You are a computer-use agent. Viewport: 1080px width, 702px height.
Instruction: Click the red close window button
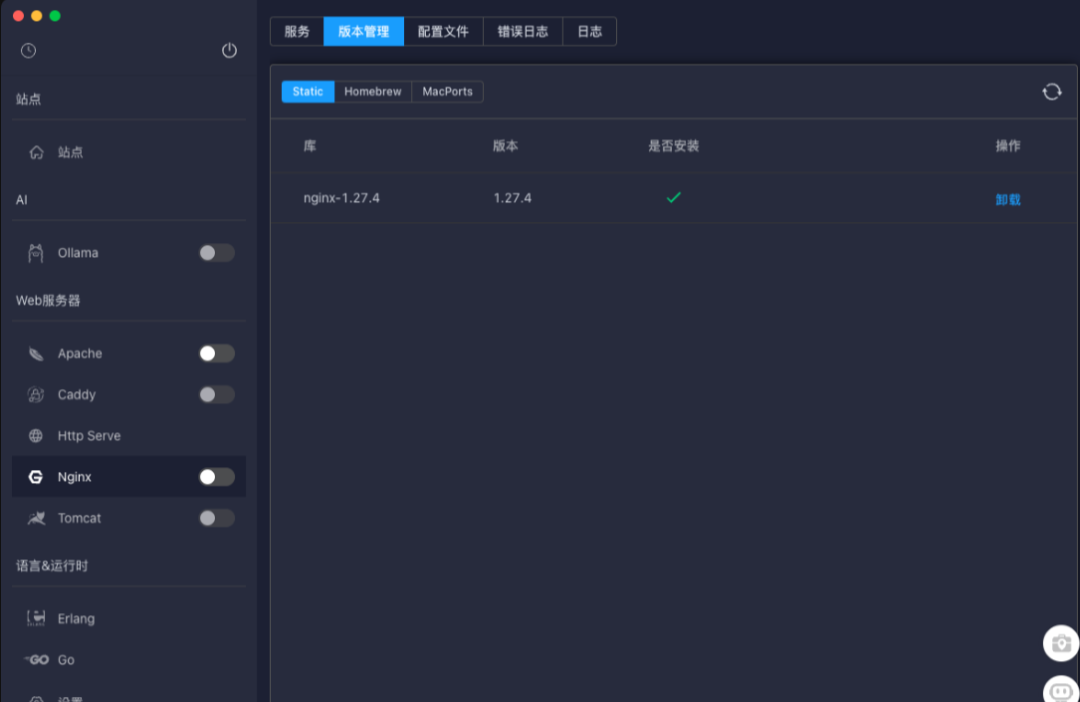(19, 16)
